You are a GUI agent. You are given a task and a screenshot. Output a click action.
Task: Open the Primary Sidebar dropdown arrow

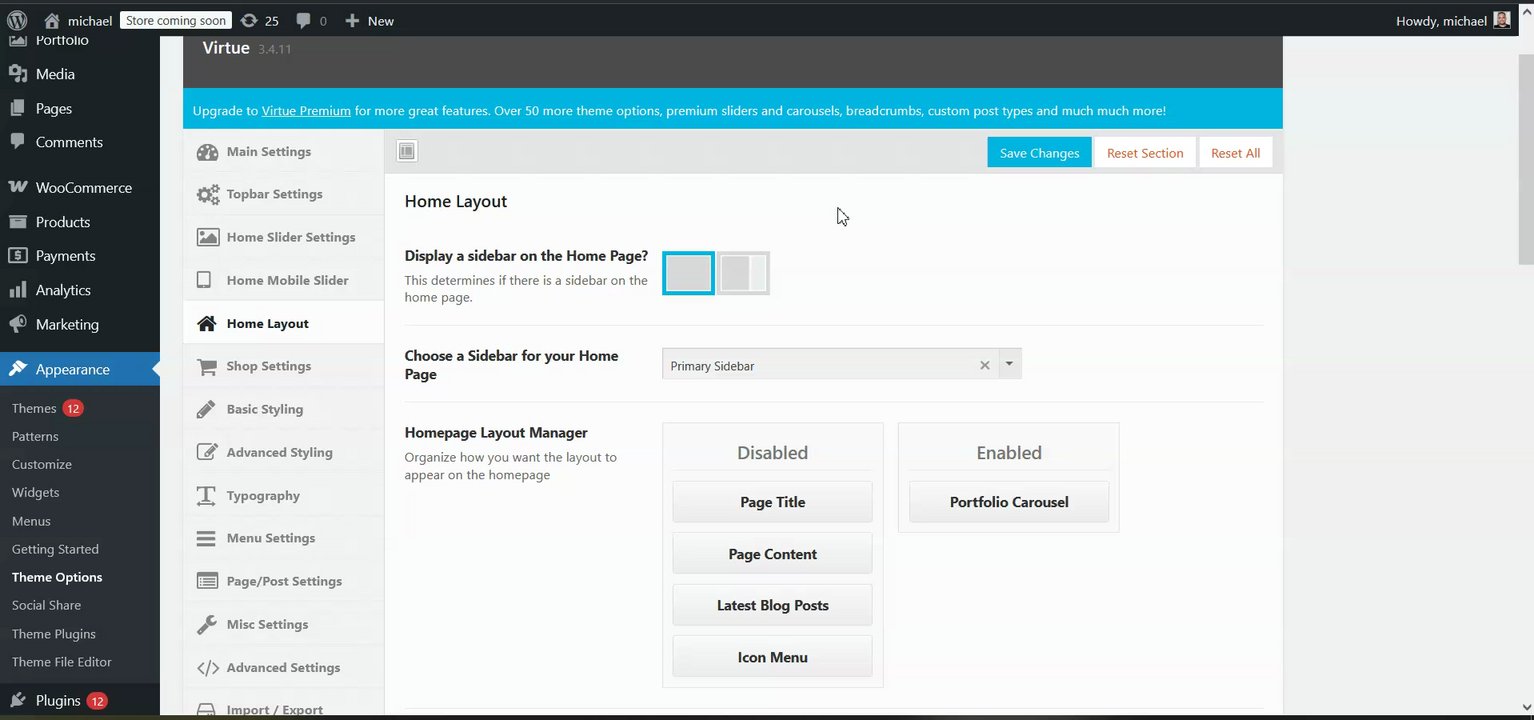[x=1009, y=364]
